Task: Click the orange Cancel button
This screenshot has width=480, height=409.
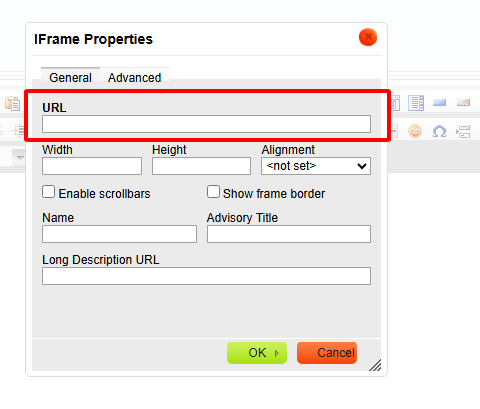Action: click(327, 353)
